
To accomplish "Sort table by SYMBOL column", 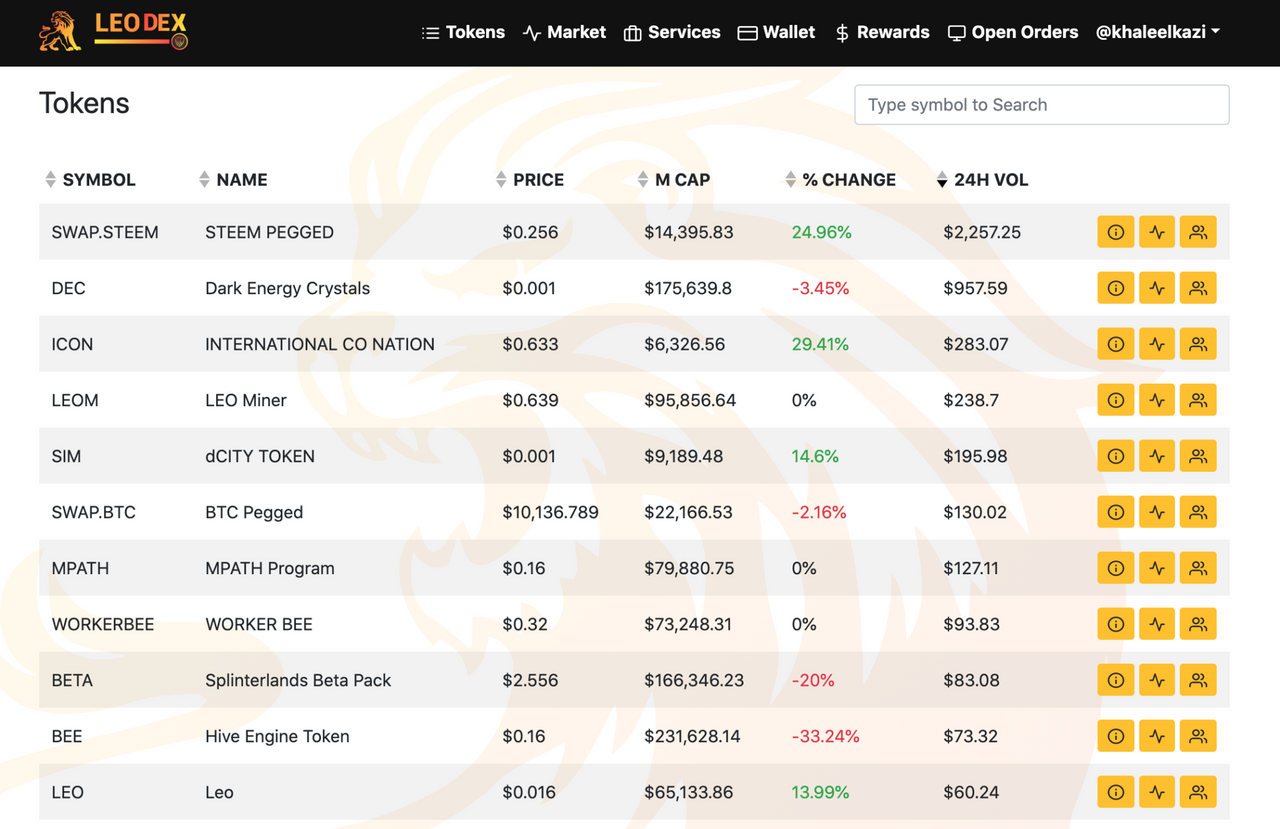I will [x=90, y=180].
